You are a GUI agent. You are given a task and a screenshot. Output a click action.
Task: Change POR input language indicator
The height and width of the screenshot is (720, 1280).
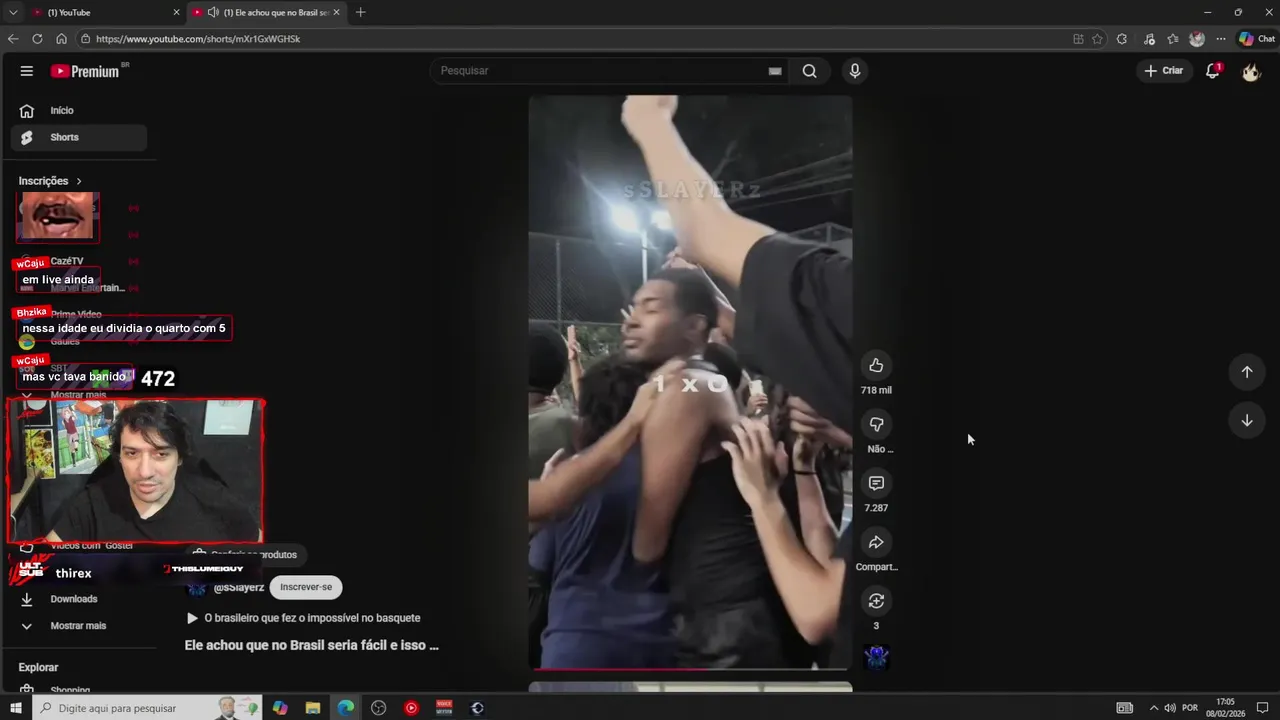click(1190, 708)
